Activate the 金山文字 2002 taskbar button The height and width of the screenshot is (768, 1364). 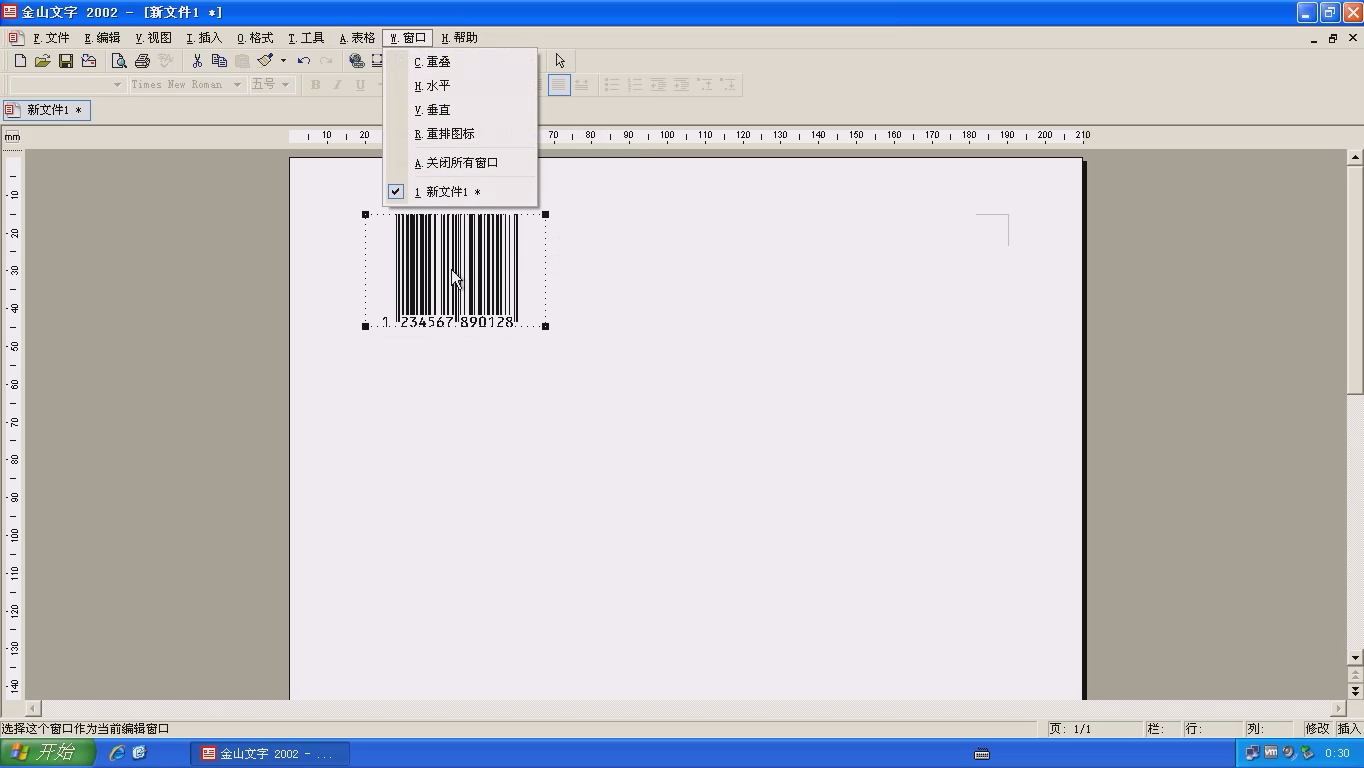pyautogui.click(x=270, y=754)
